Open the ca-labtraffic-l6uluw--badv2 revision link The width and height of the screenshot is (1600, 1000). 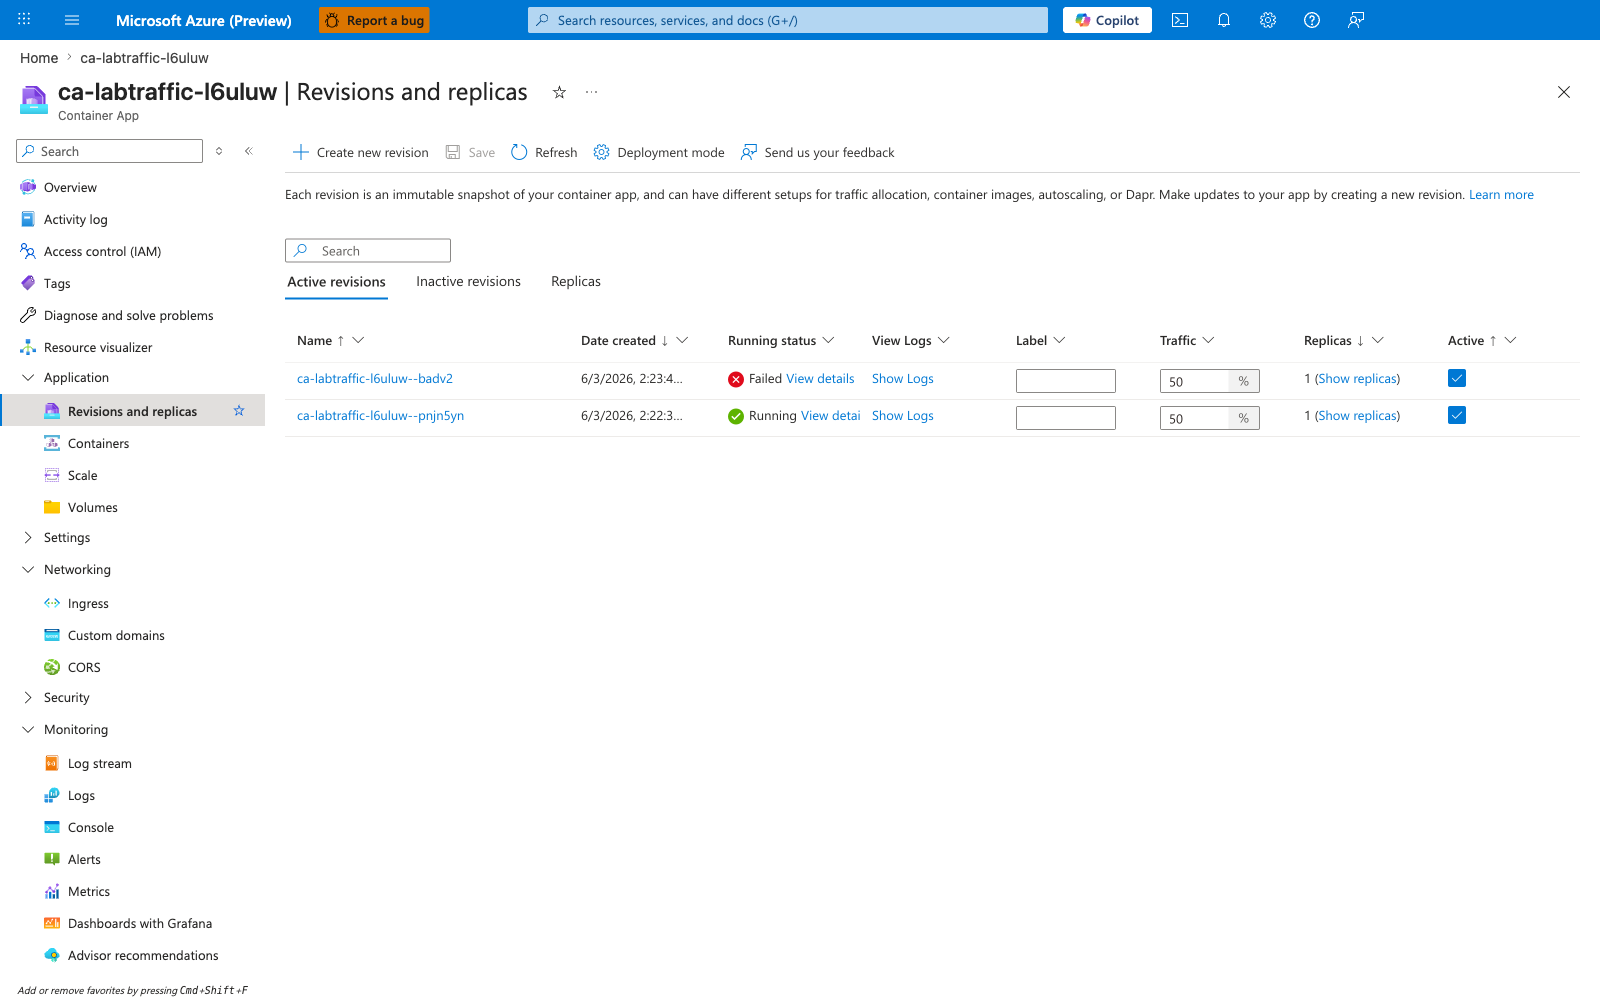375,378
